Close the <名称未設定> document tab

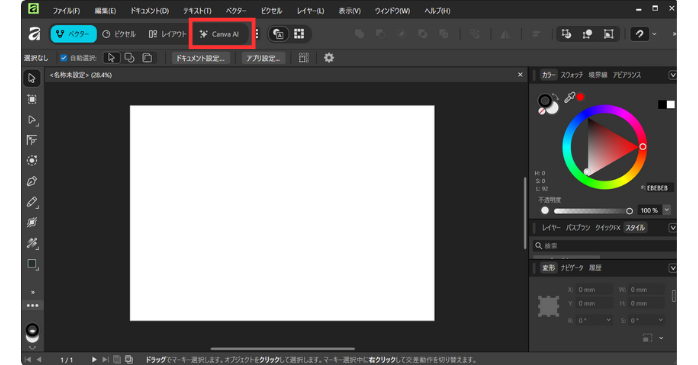point(520,75)
